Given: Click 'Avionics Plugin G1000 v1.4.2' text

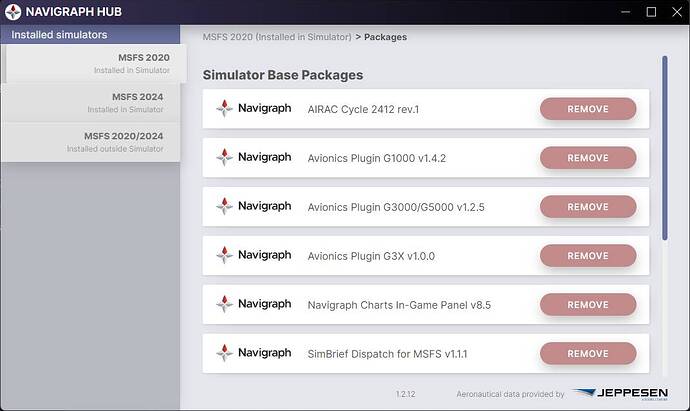Looking at the screenshot, I should (x=377, y=158).
